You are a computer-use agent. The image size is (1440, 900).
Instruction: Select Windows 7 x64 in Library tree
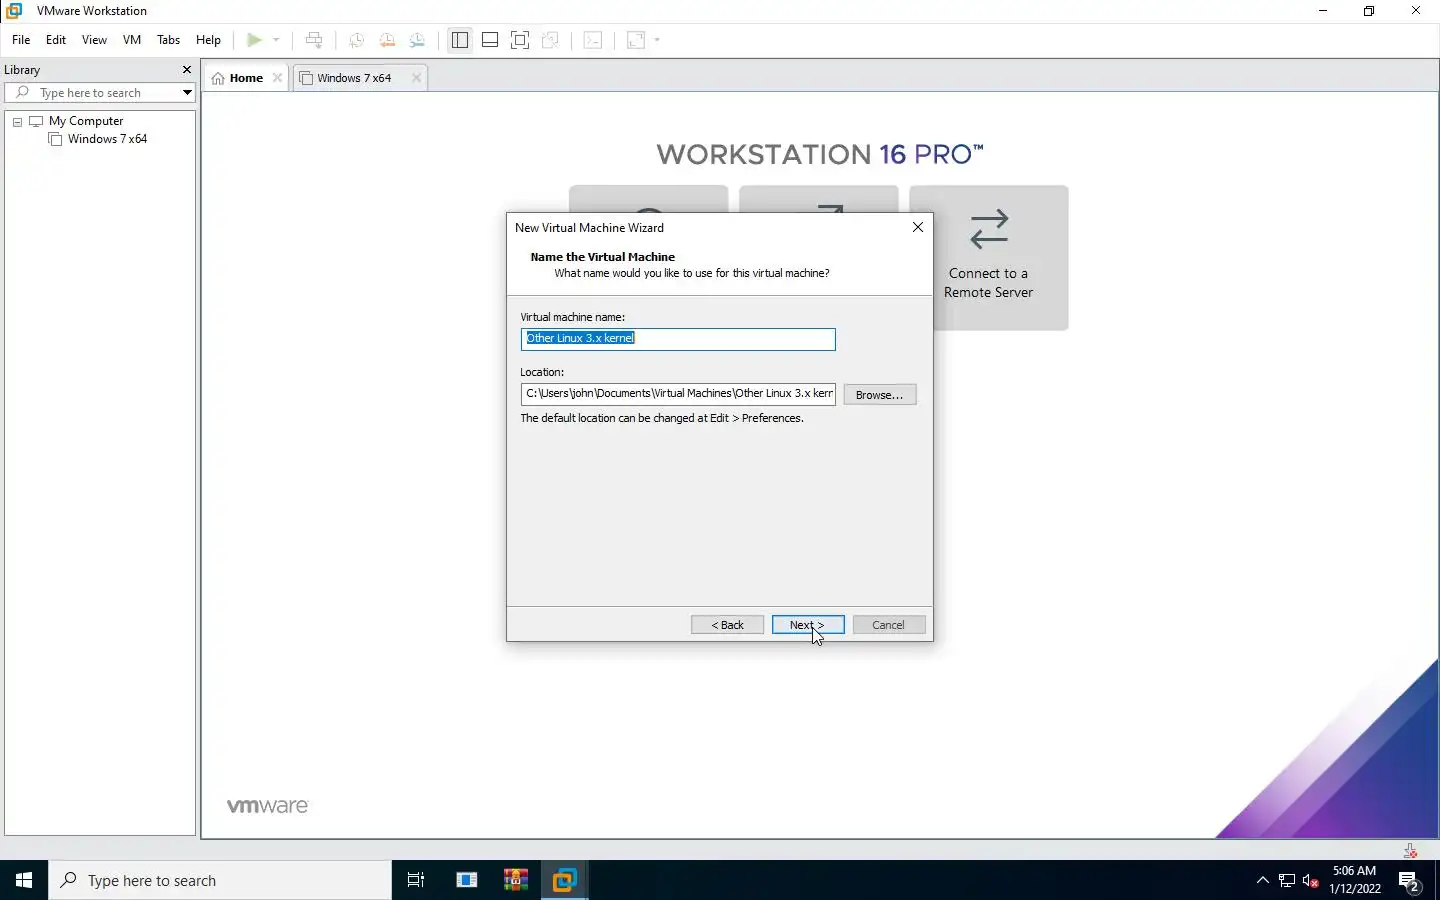pyautogui.click(x=107, y=139)
